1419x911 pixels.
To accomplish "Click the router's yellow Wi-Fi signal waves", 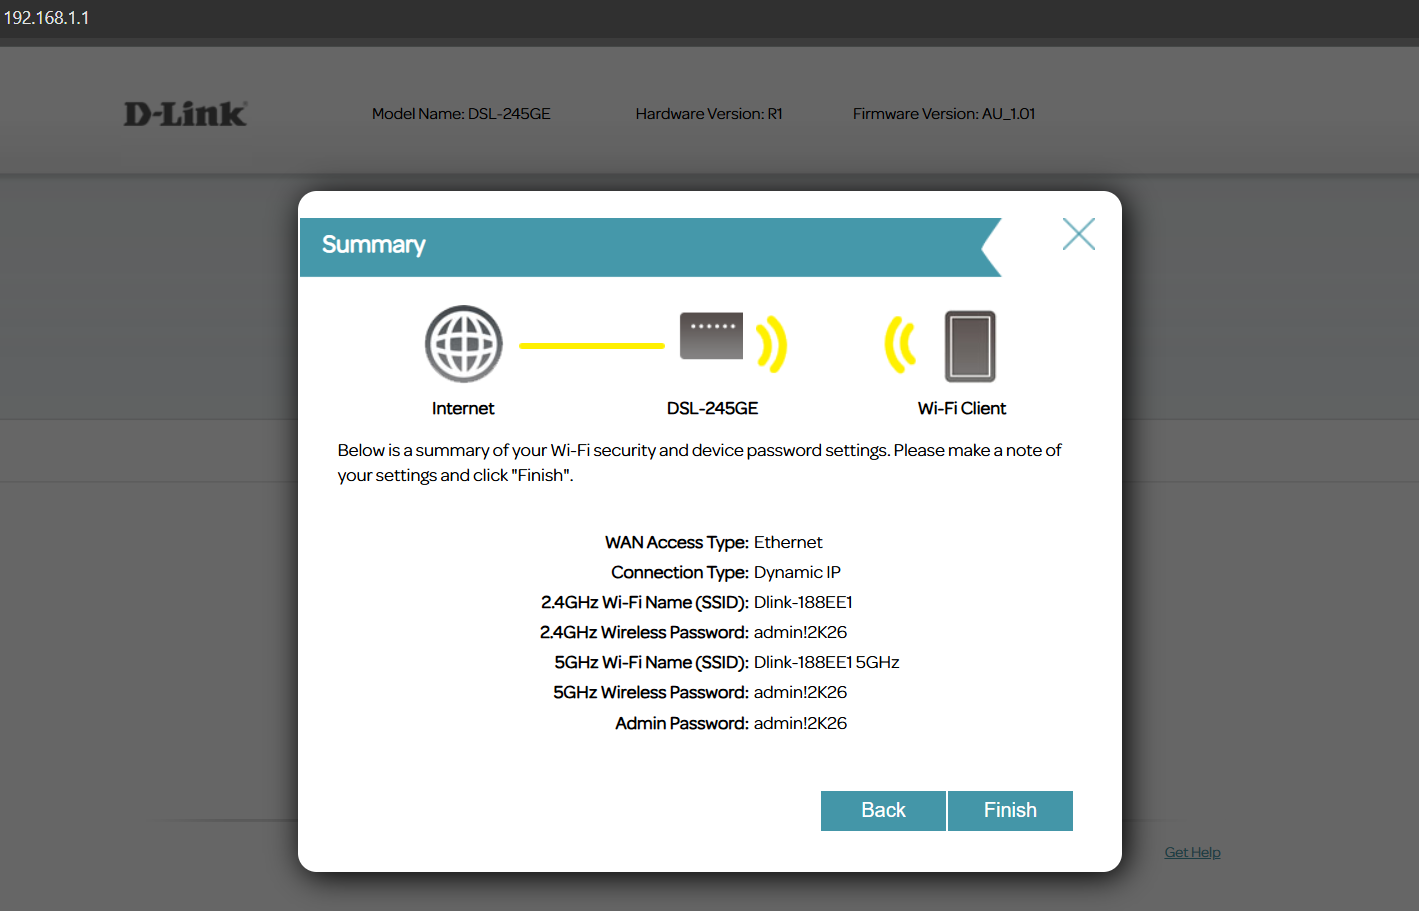I will (771, 345).
